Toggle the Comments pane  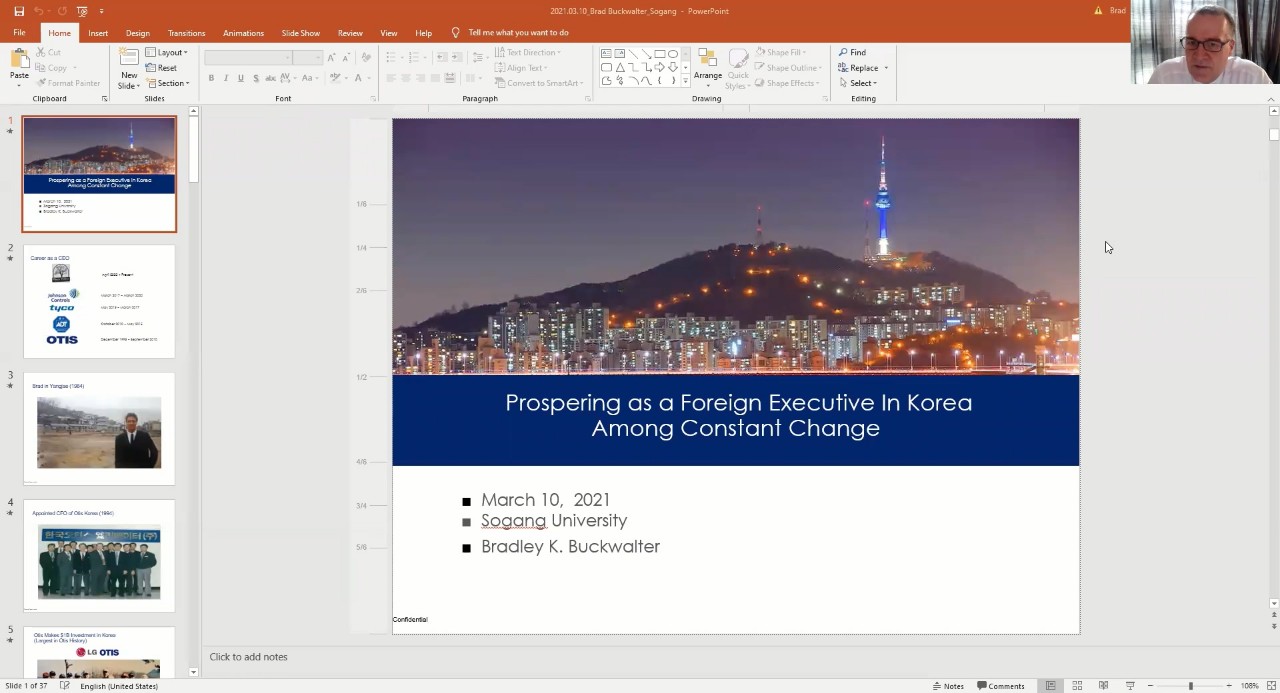[1000, 686]
